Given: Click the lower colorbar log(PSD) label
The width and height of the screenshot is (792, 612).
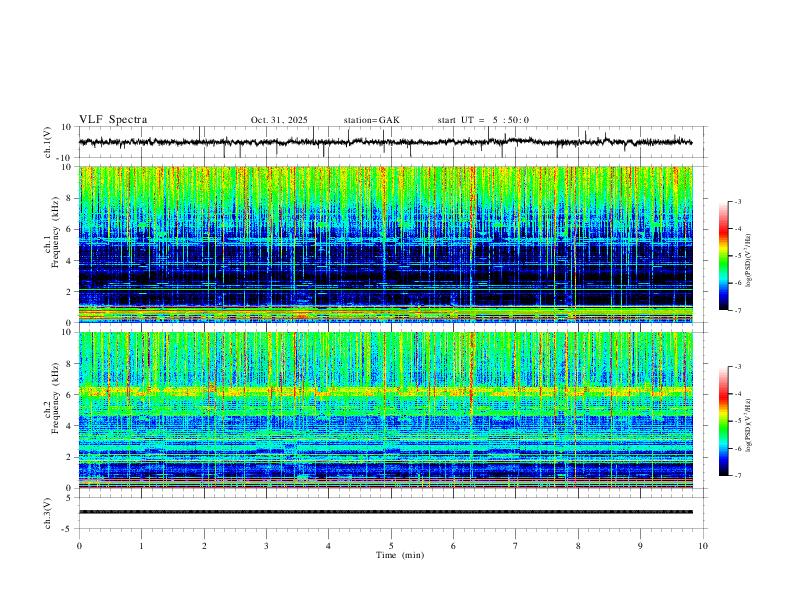Looking at the screenshot, I should (x=749, y=425).
